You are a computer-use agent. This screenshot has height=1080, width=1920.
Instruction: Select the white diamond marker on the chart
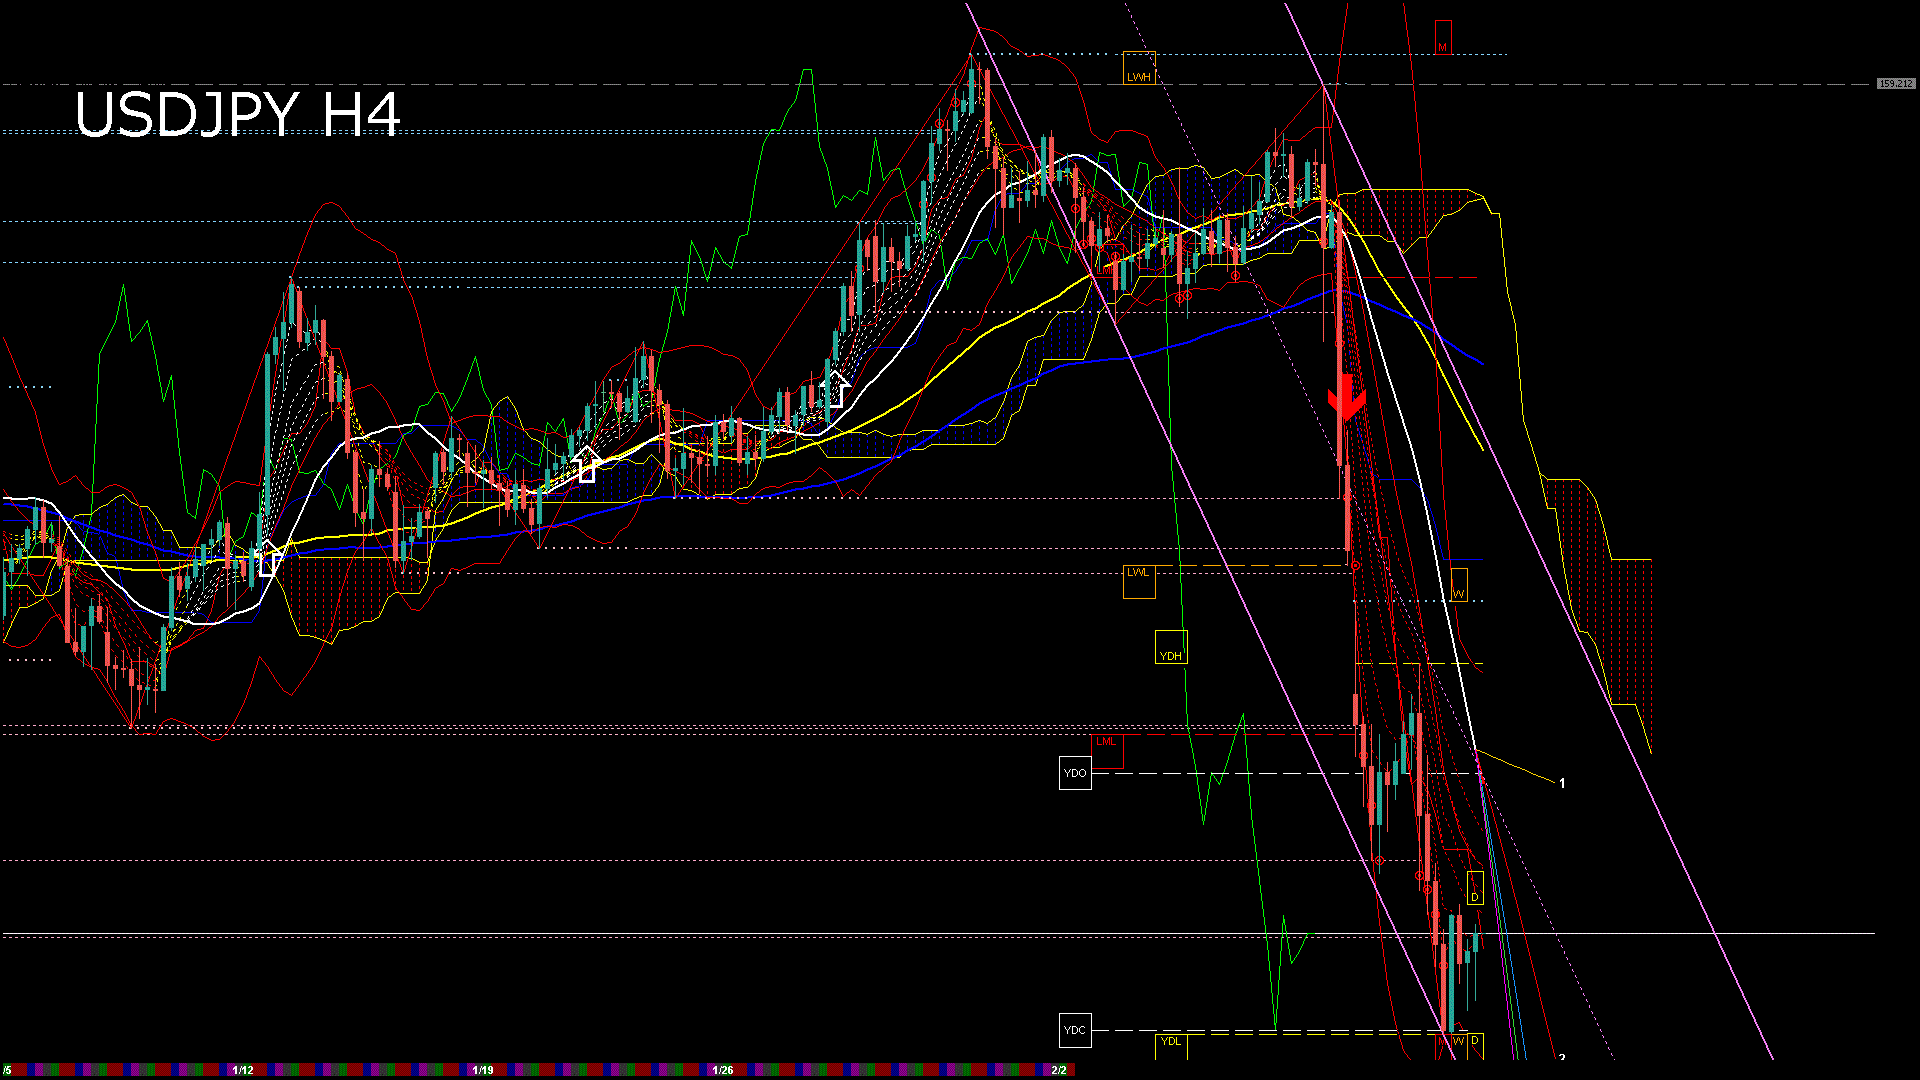[x=267, y=560]
